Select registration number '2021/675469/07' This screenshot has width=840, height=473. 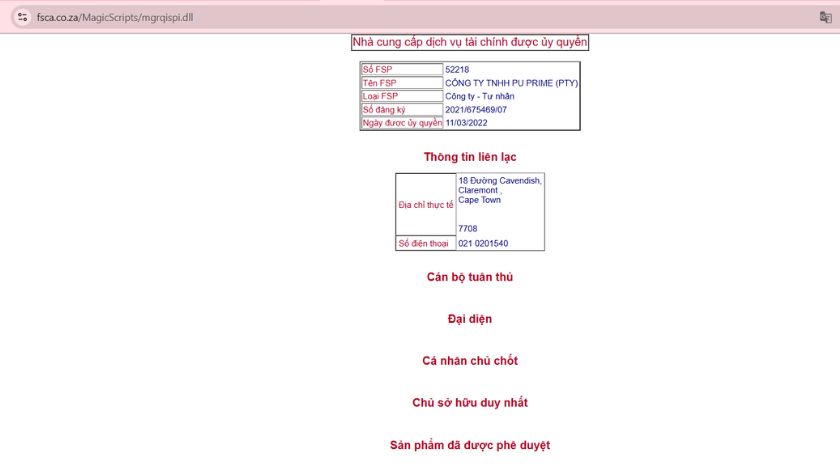click(x=476, y=110)
